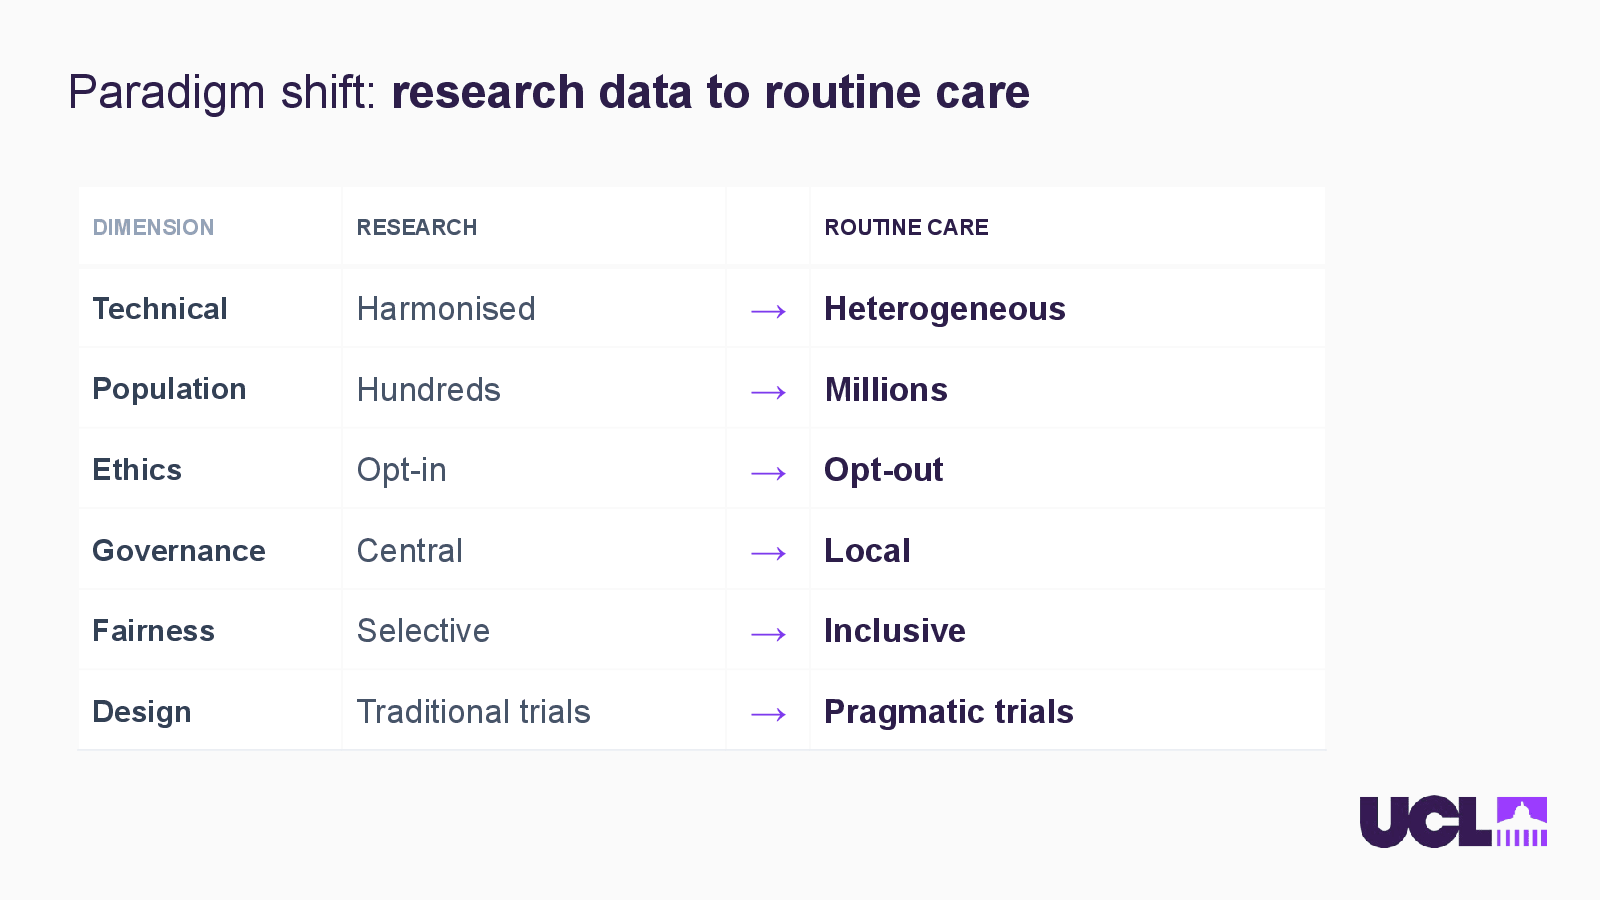Click the arrow in the Design row
Screen dimensions: 1600x900
tap(768, 715)
